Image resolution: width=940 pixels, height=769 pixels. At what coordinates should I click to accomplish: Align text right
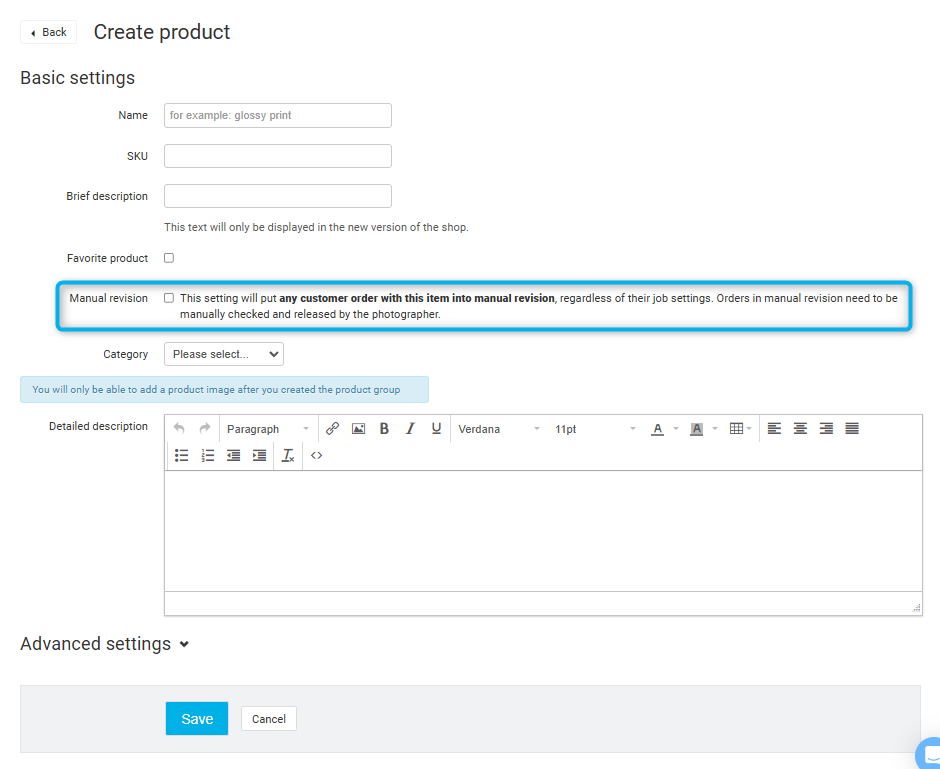tap(826, 429)
